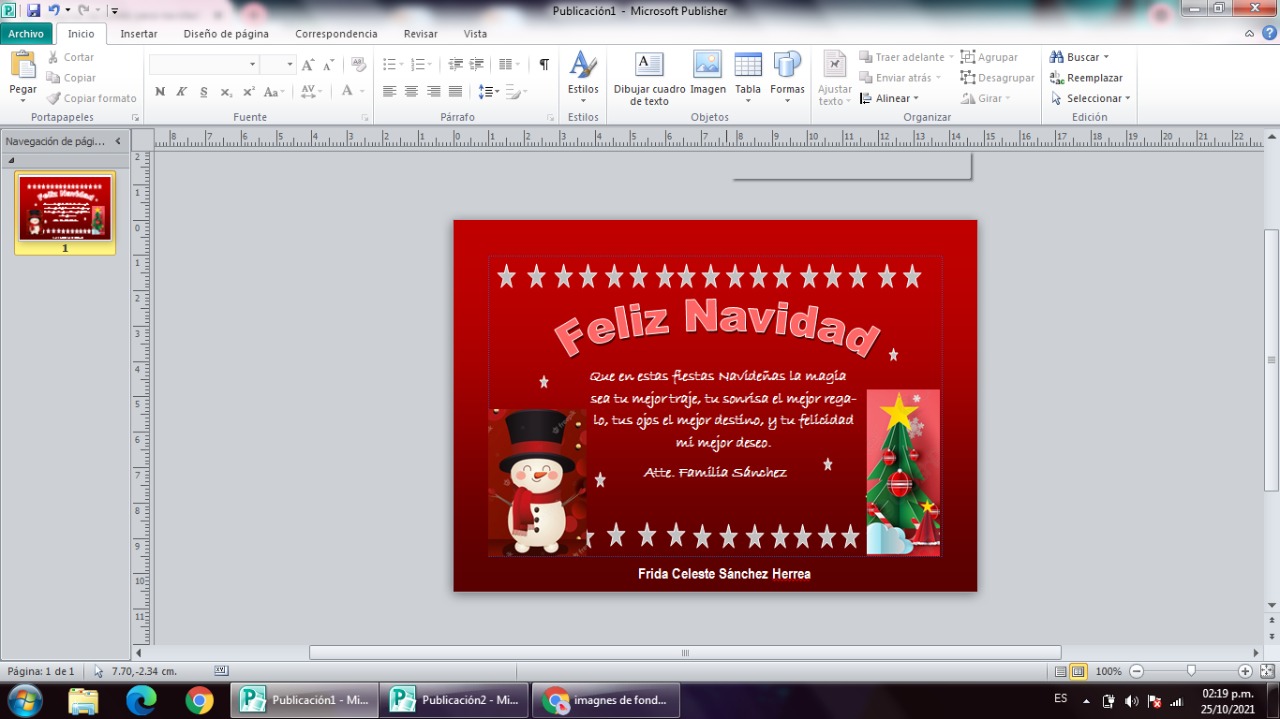Toggle the paragraph marks (¶) button

pyautogui.click(x=544, y=64)
